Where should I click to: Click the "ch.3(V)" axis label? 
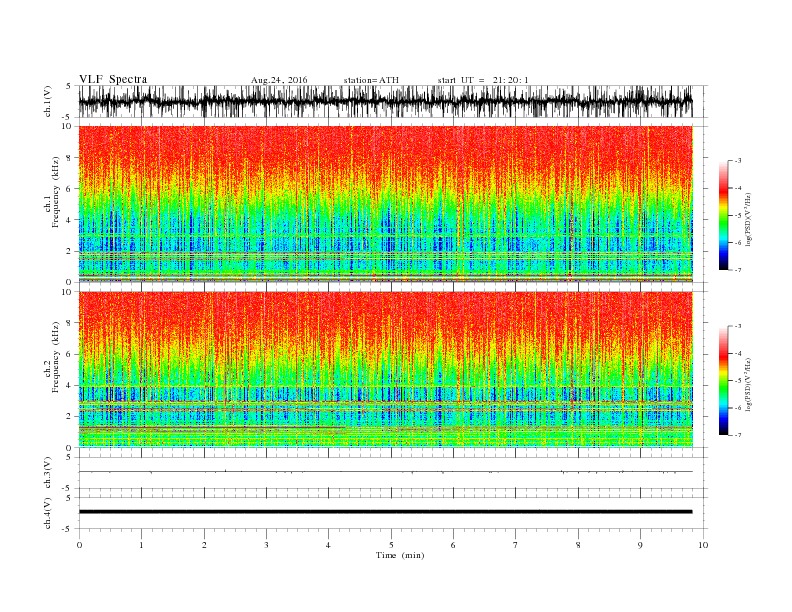48,473
